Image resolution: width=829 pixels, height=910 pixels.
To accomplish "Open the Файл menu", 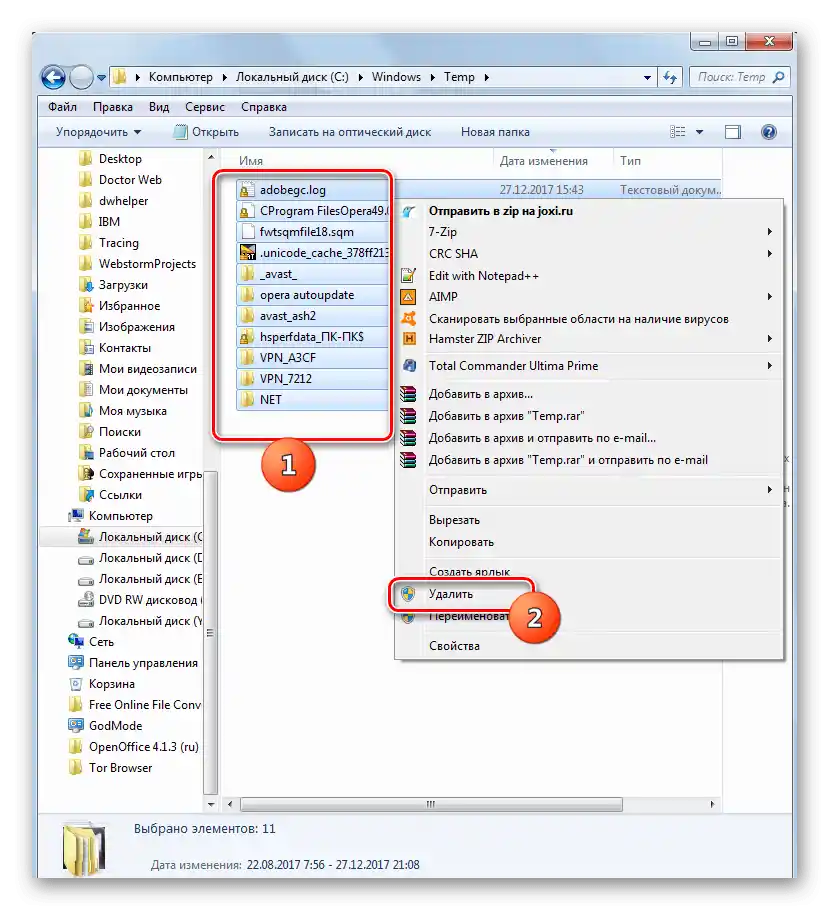I will tap(62, 107).
